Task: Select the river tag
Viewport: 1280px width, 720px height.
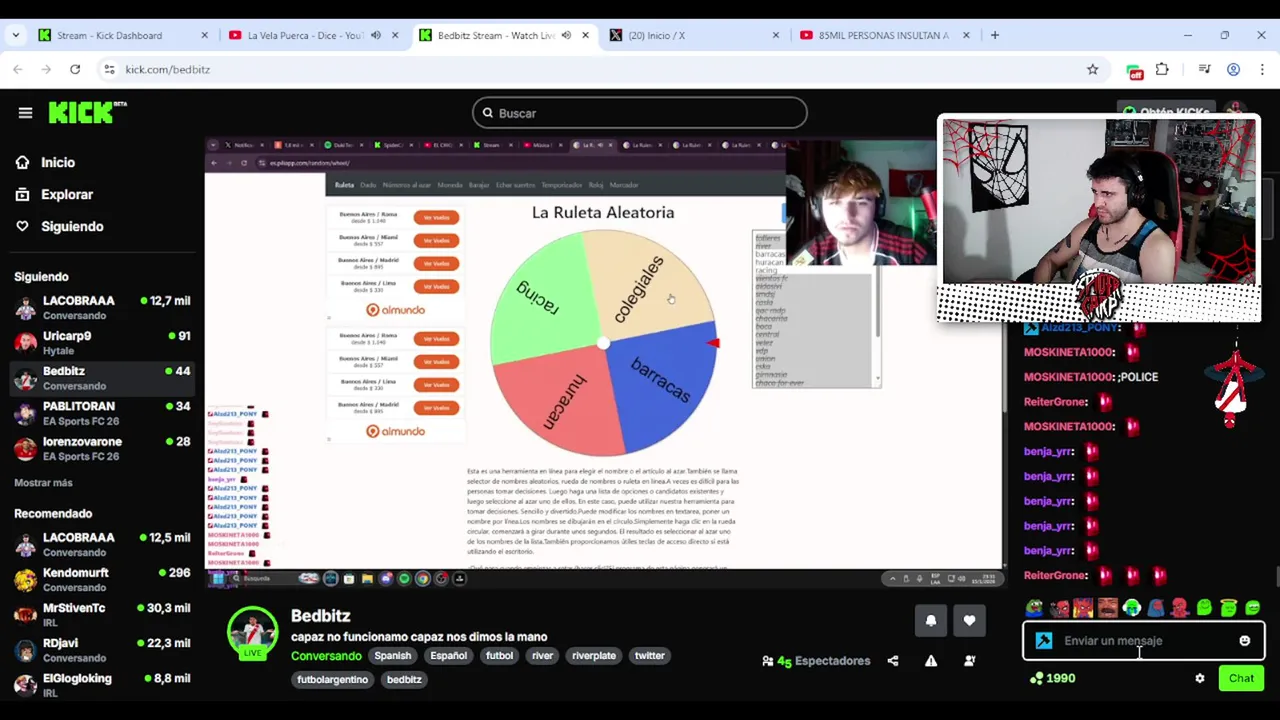Action: pyautogui.click(x=542, y=656)
